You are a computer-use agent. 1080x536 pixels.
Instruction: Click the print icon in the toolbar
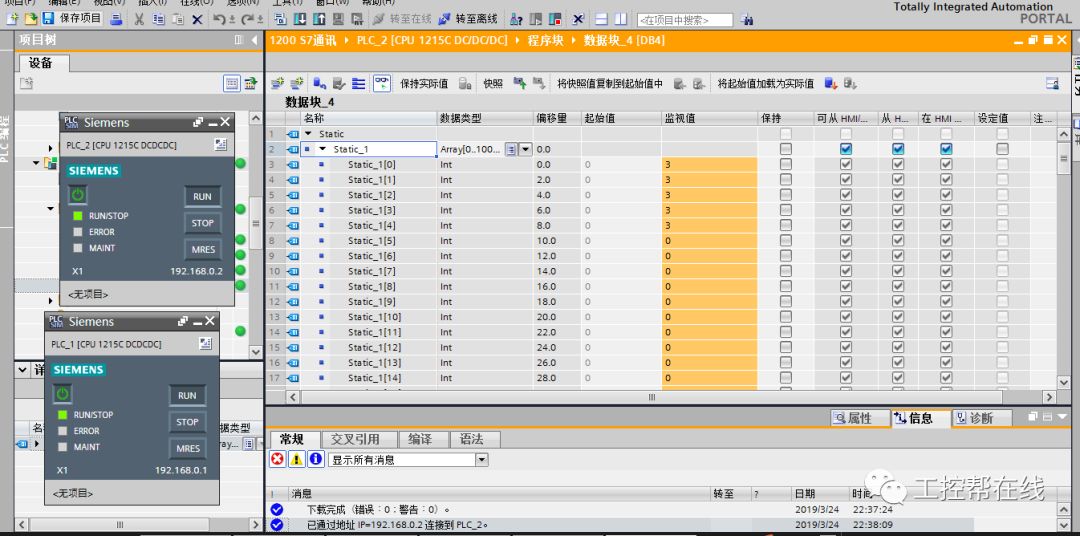click(x=116, y=19)
